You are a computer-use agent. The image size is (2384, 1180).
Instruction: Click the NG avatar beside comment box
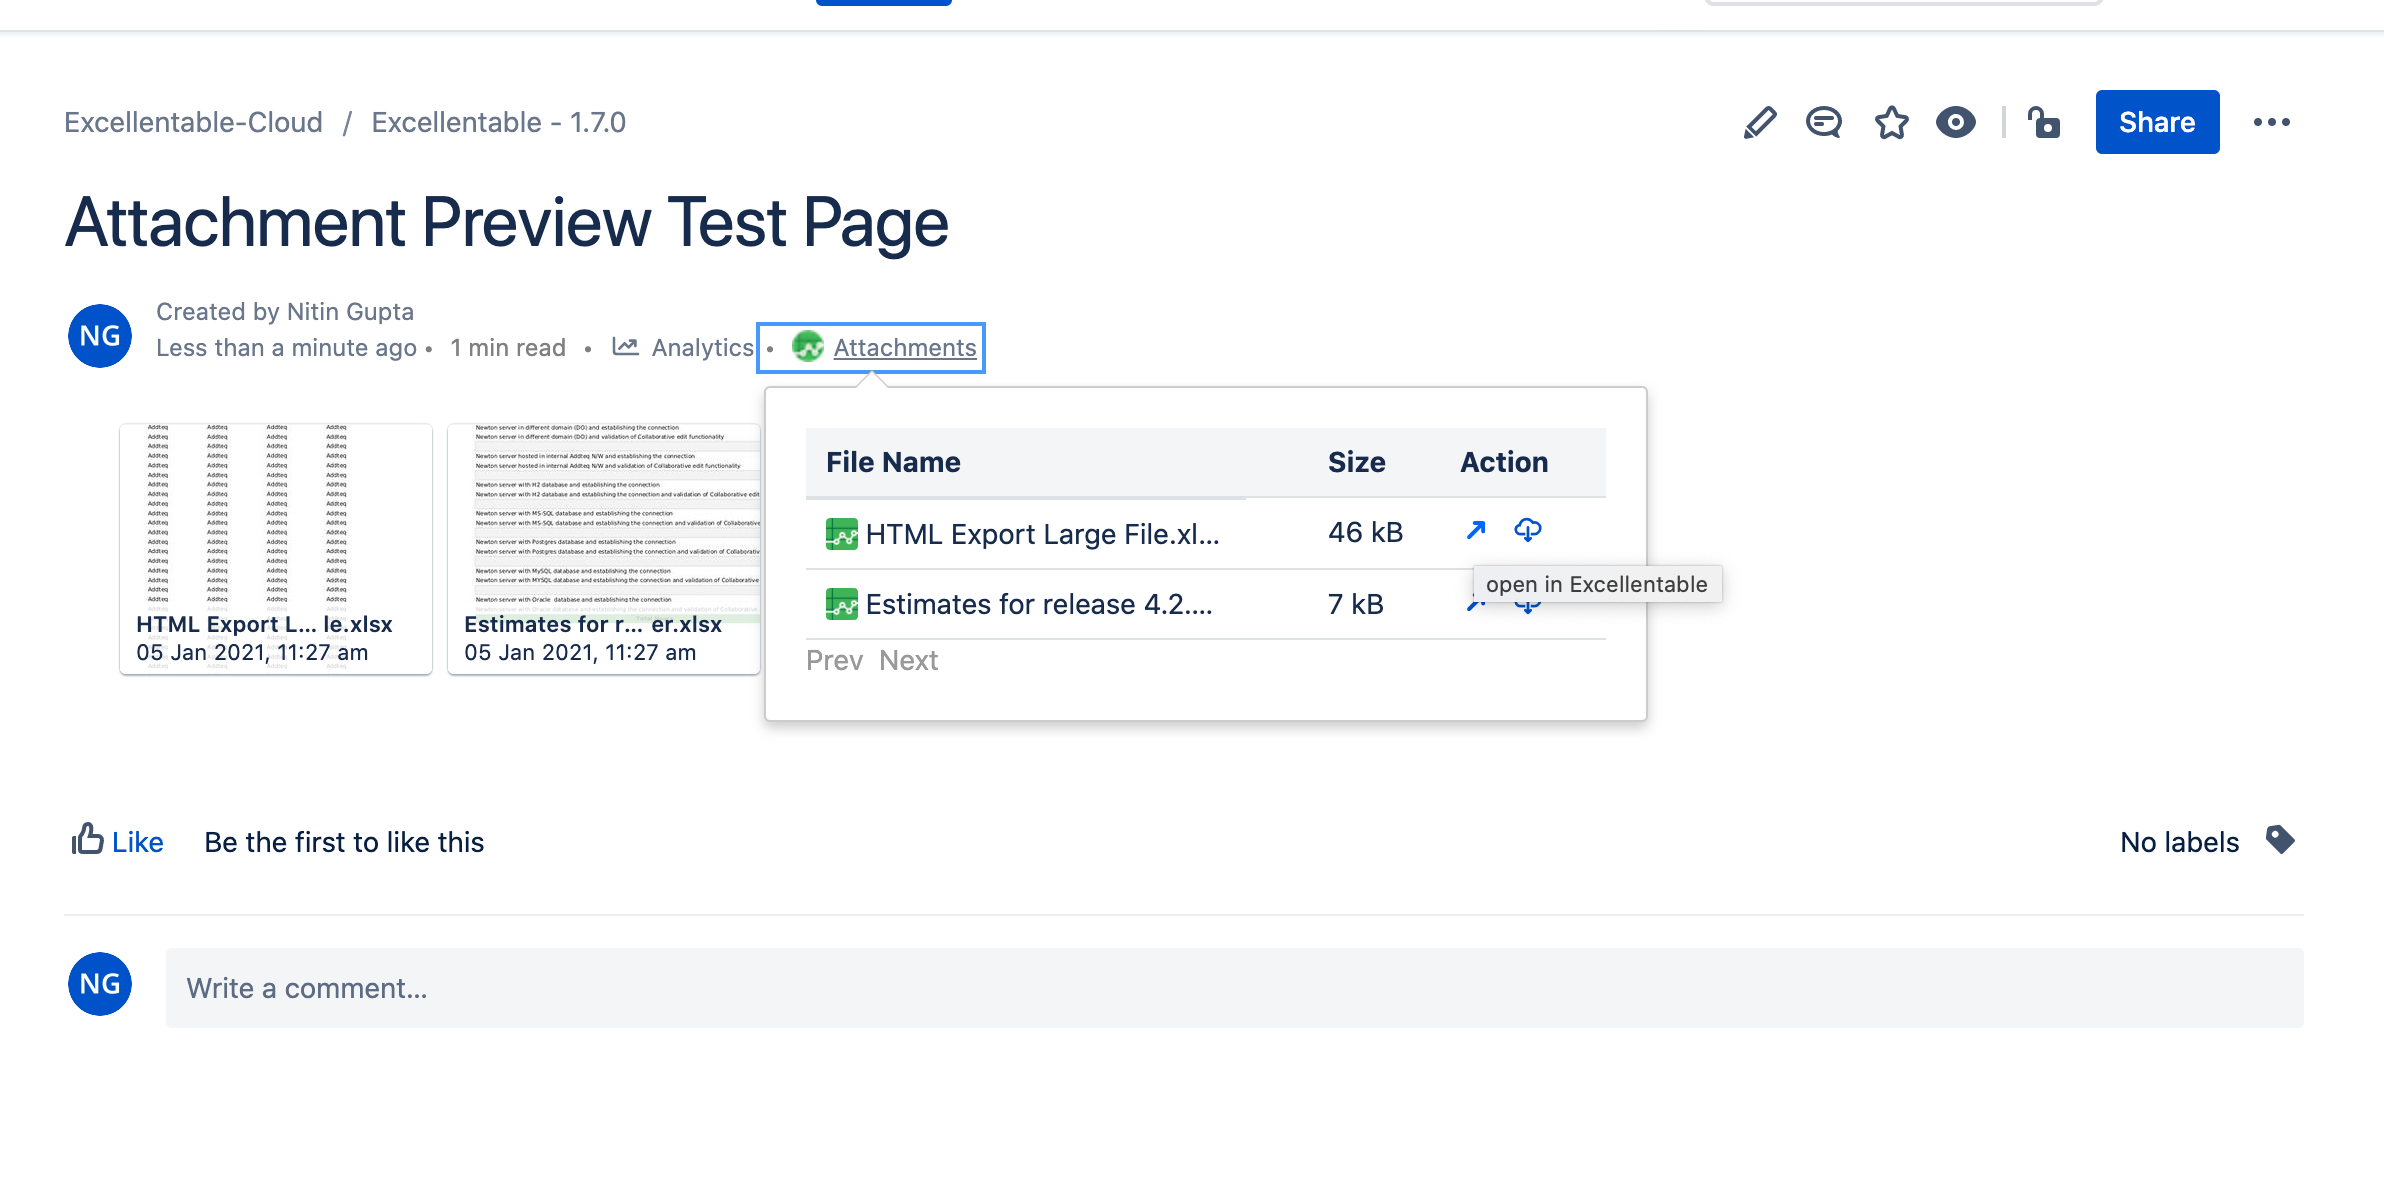(100, 984)
